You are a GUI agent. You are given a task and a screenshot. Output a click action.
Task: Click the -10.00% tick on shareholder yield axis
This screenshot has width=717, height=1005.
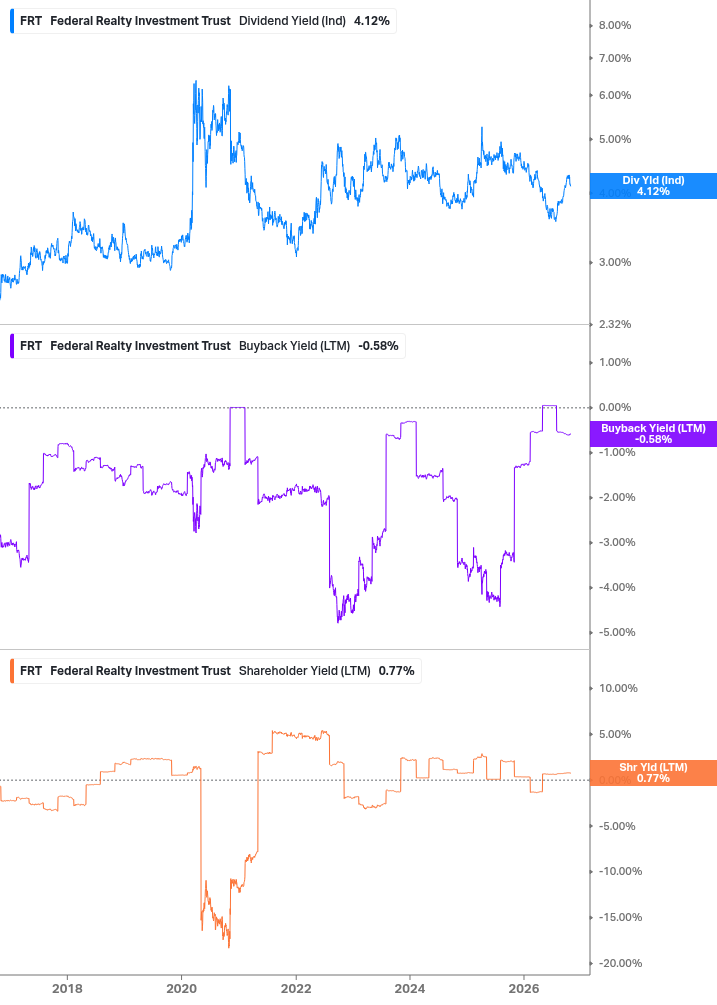pyautogui.click(x=620, y=871)
